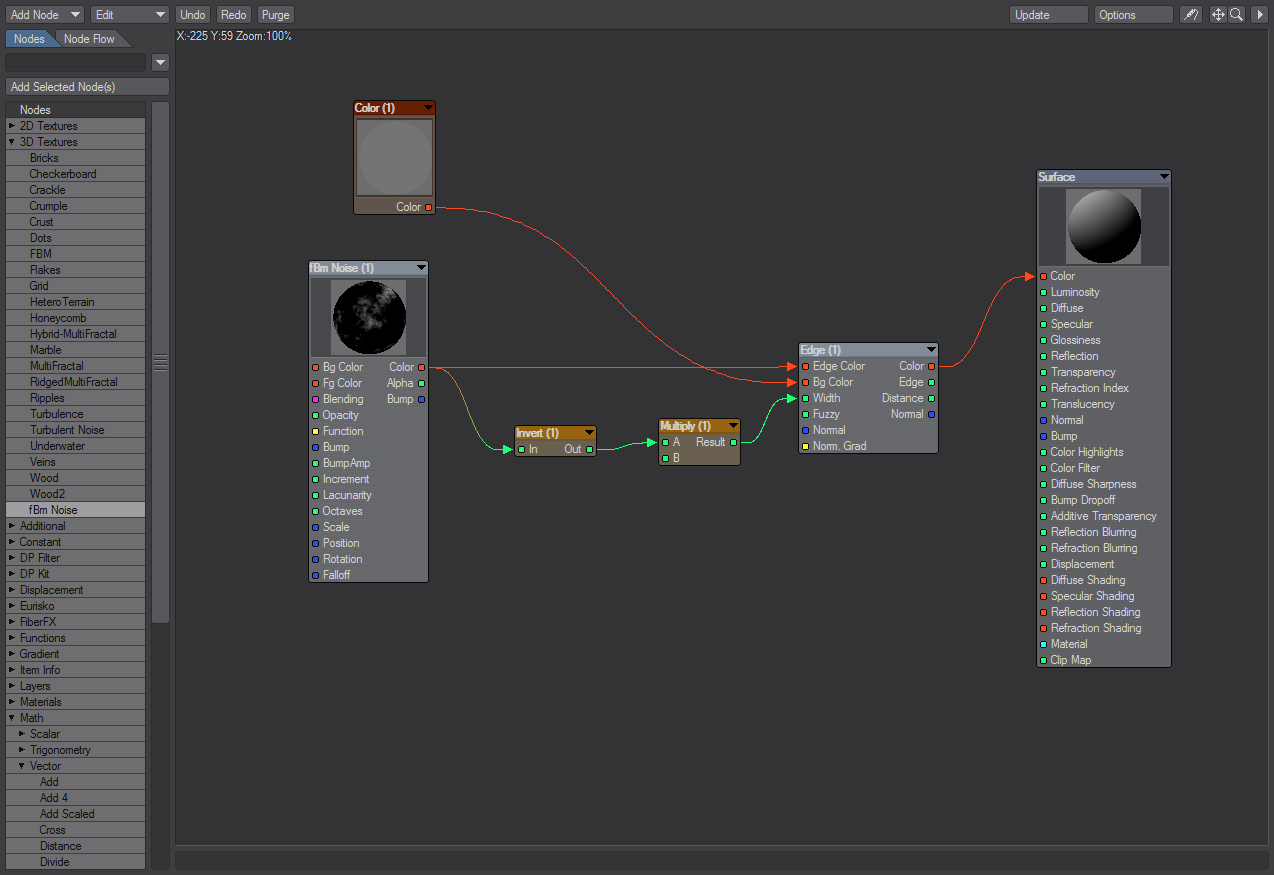
Task: Click the pan view move icon
Action: (1218, 15)
